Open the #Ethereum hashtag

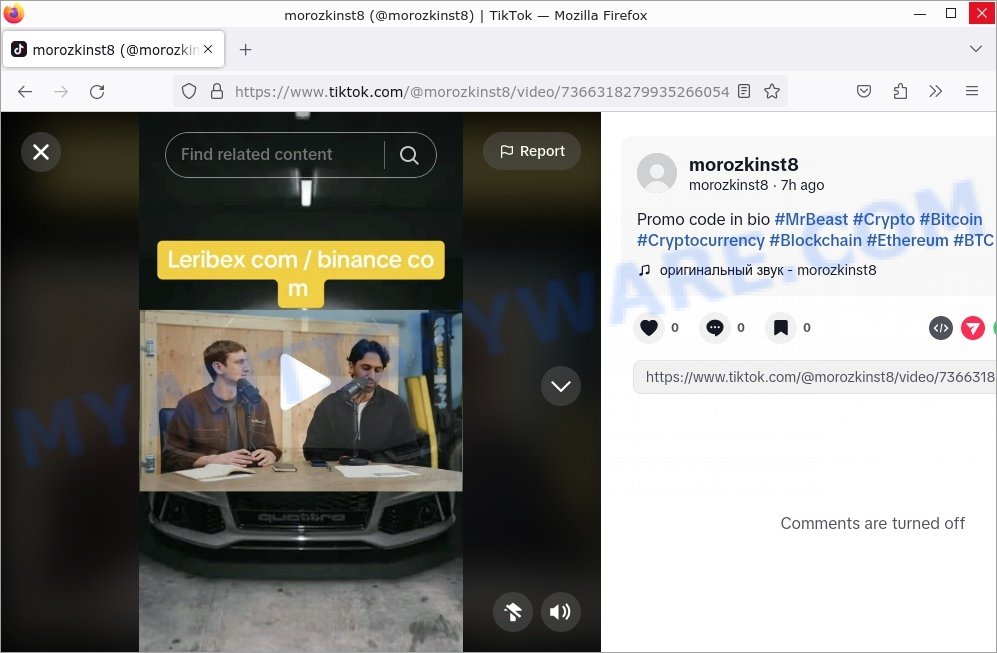click(x=907, y=240)
